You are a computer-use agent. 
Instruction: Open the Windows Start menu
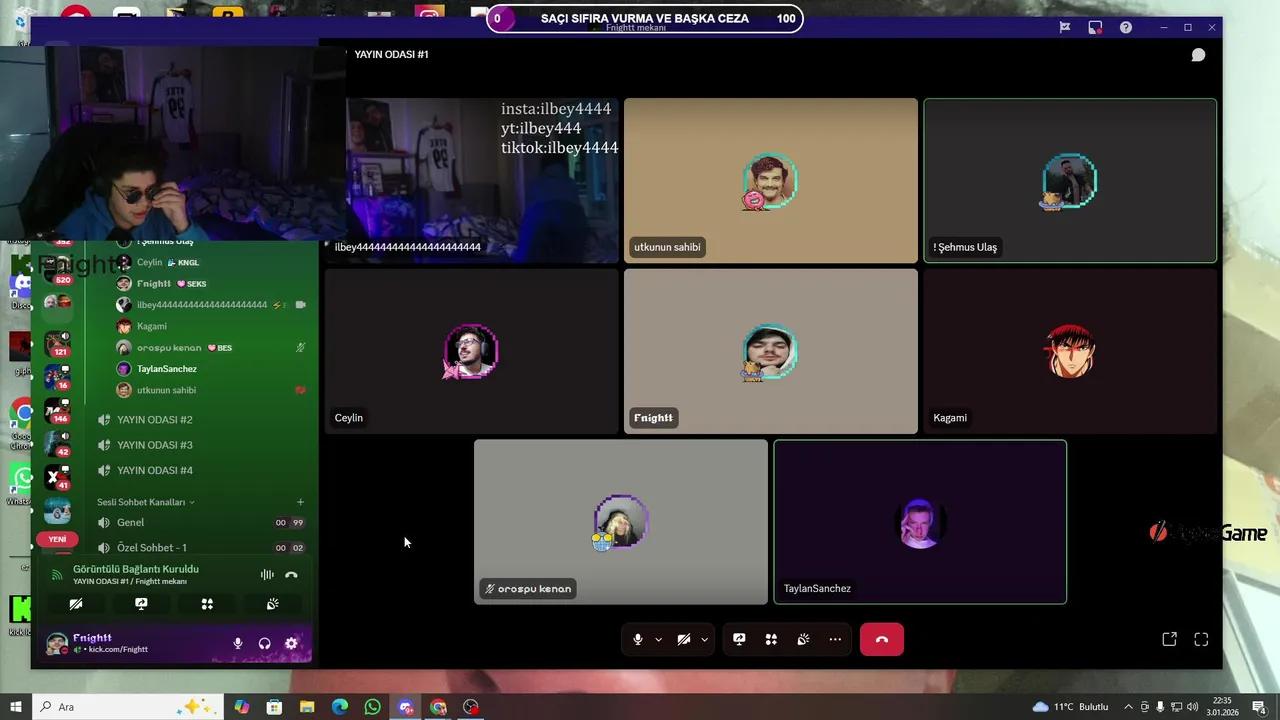15,707
